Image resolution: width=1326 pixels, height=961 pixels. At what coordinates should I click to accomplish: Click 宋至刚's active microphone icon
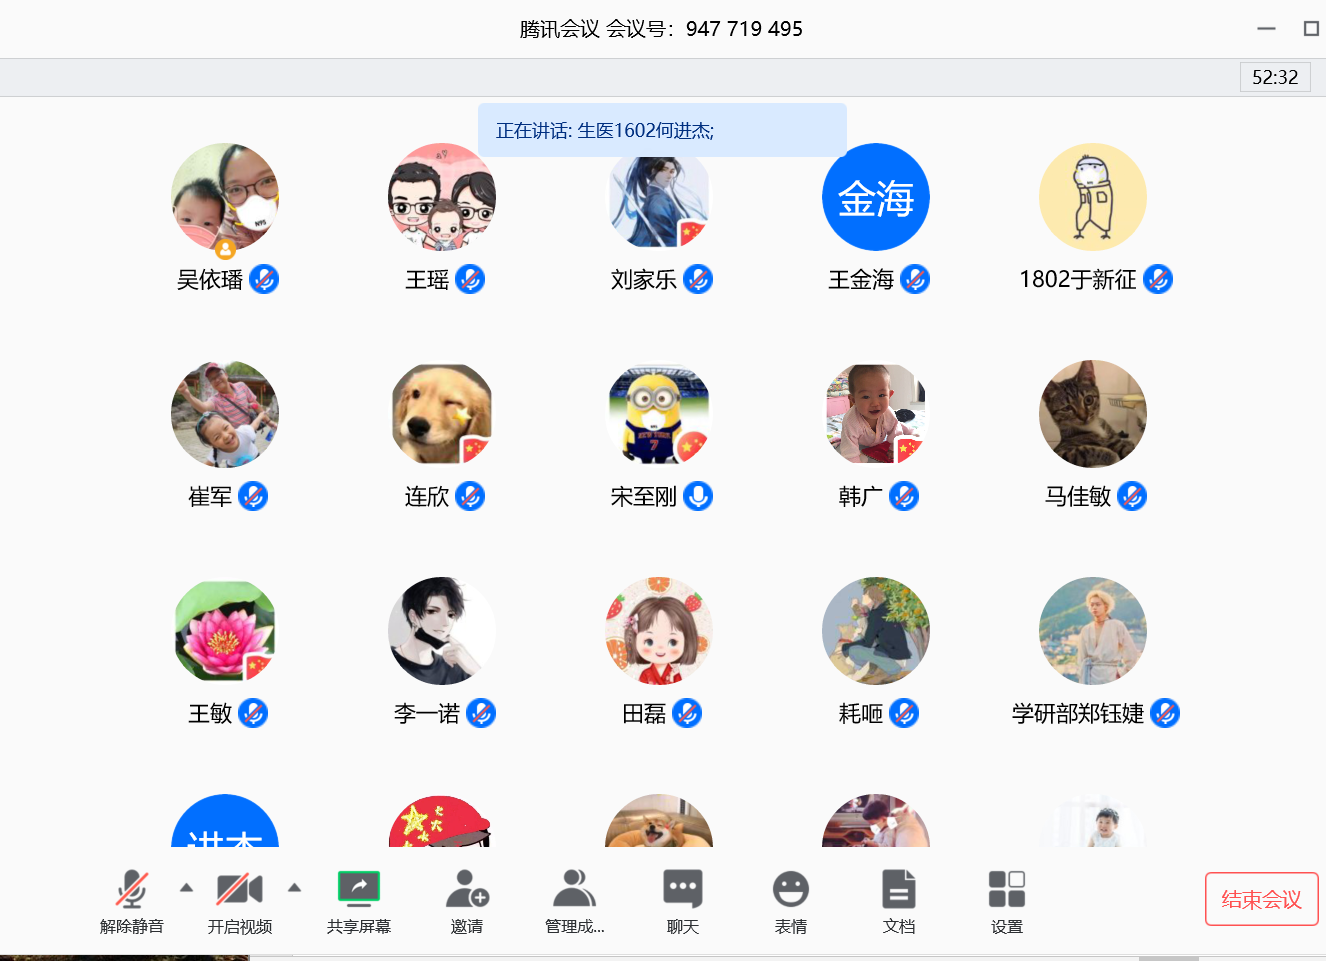click(698, 496)
